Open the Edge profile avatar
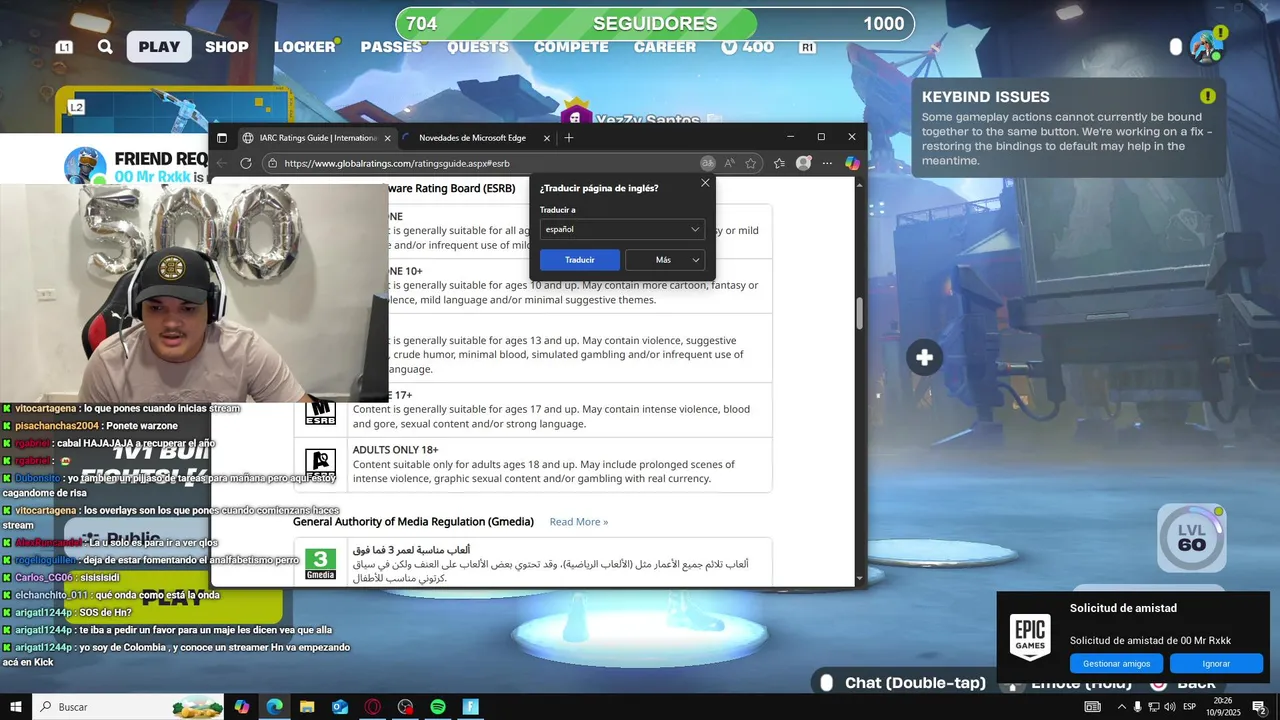This screenshot has height=720, width=1280. (x=803, y=163)
